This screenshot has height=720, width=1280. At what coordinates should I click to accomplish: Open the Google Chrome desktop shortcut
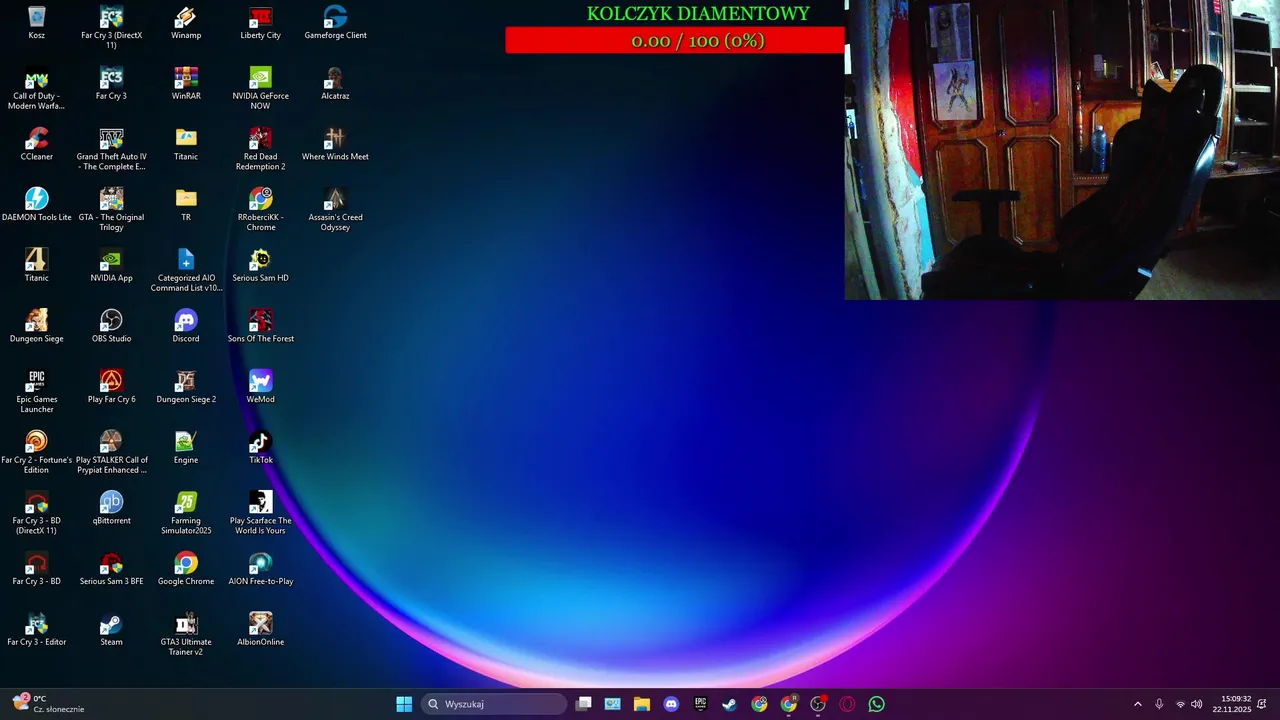(186, 569)
